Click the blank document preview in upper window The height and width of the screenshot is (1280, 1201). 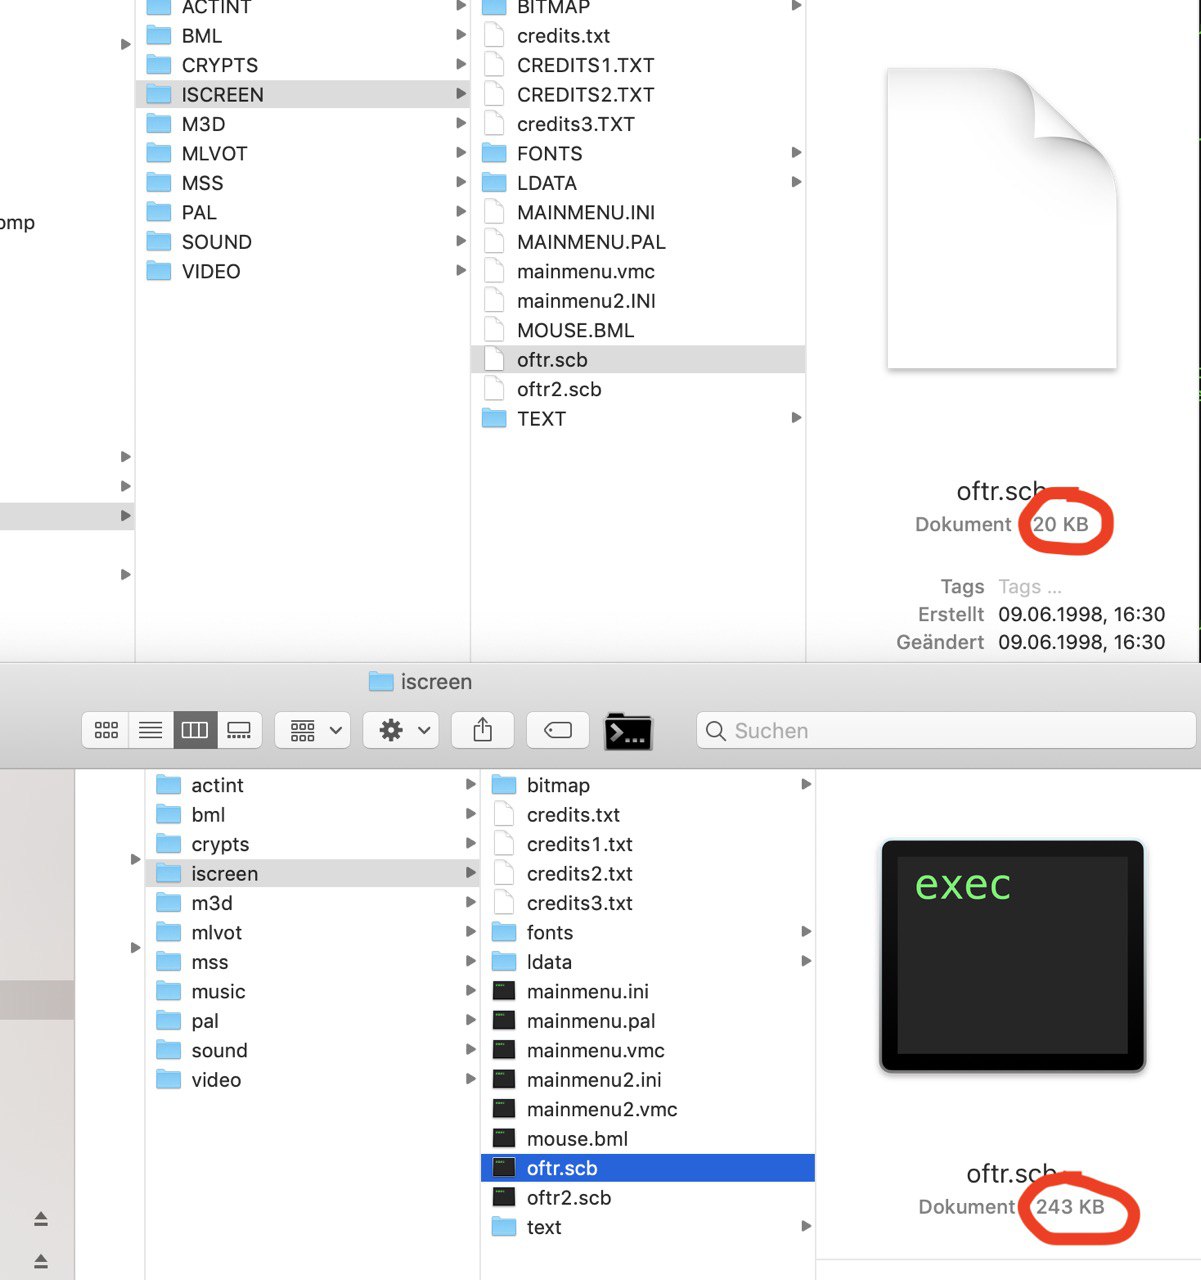click(x=1002, y=218)
